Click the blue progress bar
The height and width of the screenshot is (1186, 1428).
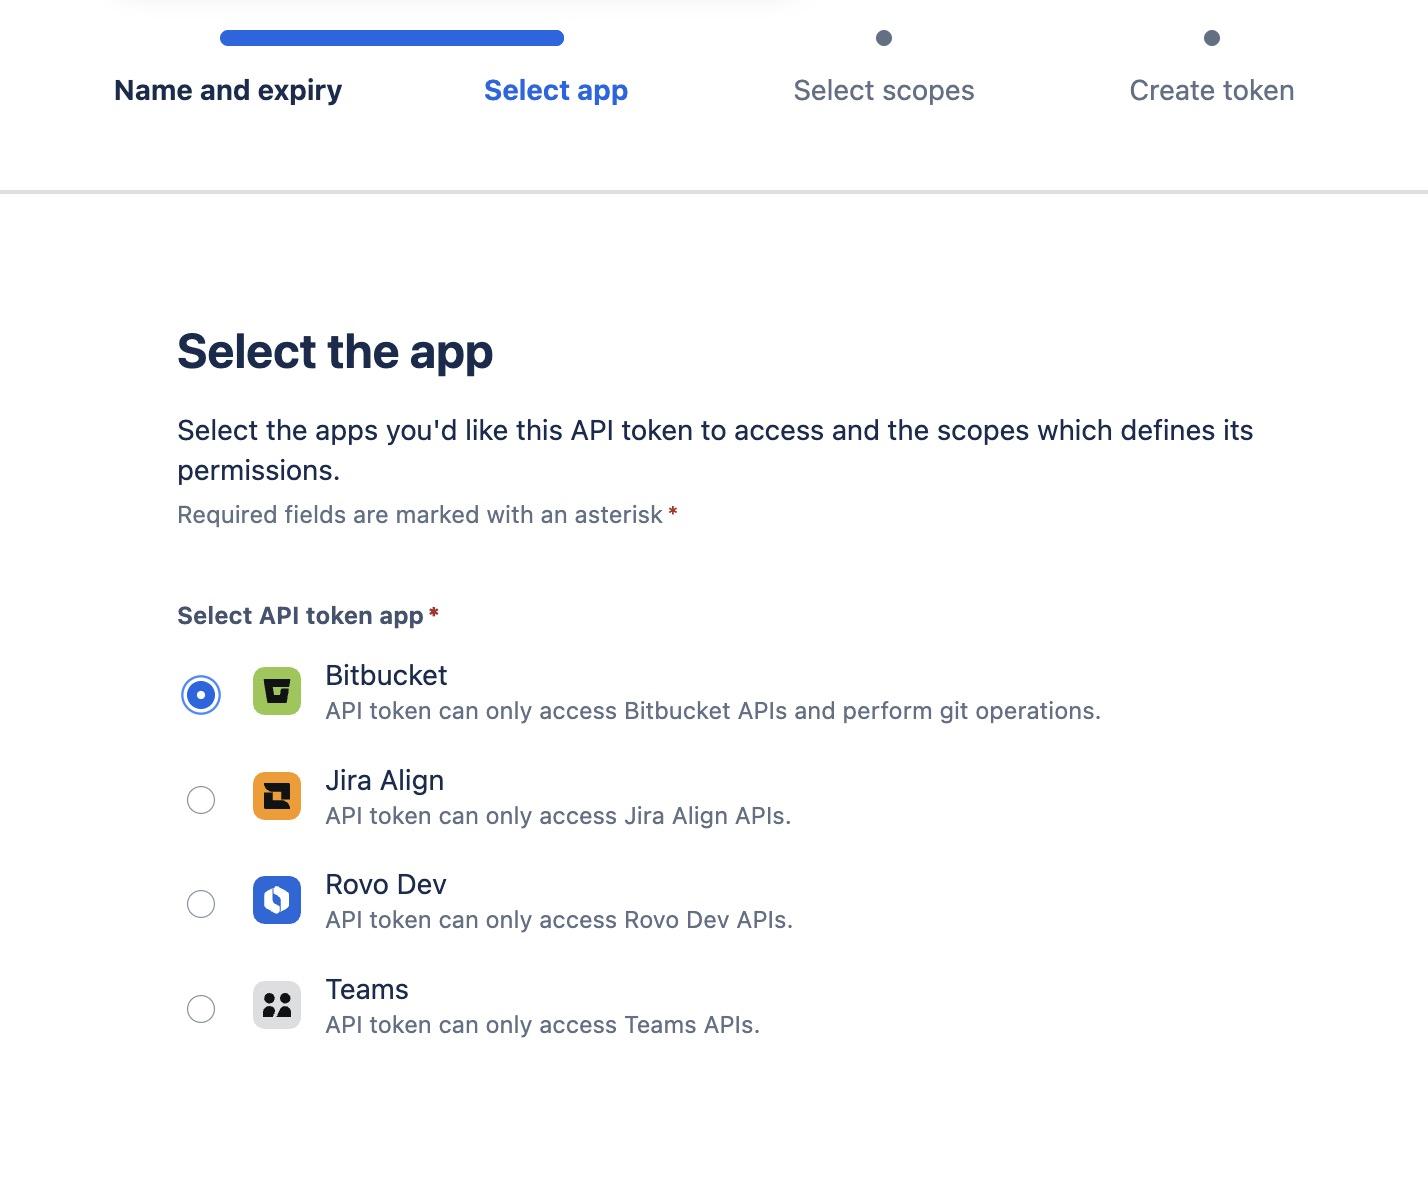pos(390,38)
